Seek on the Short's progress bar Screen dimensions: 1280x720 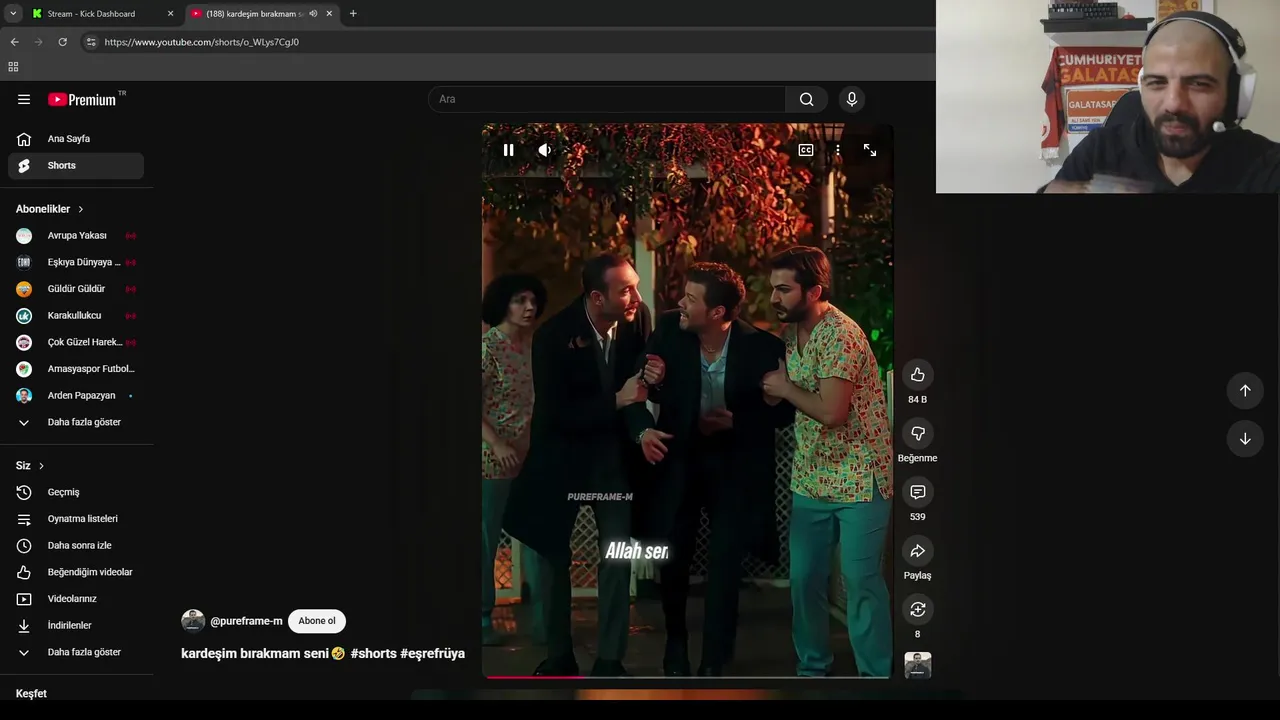click(x=687, y=677)
